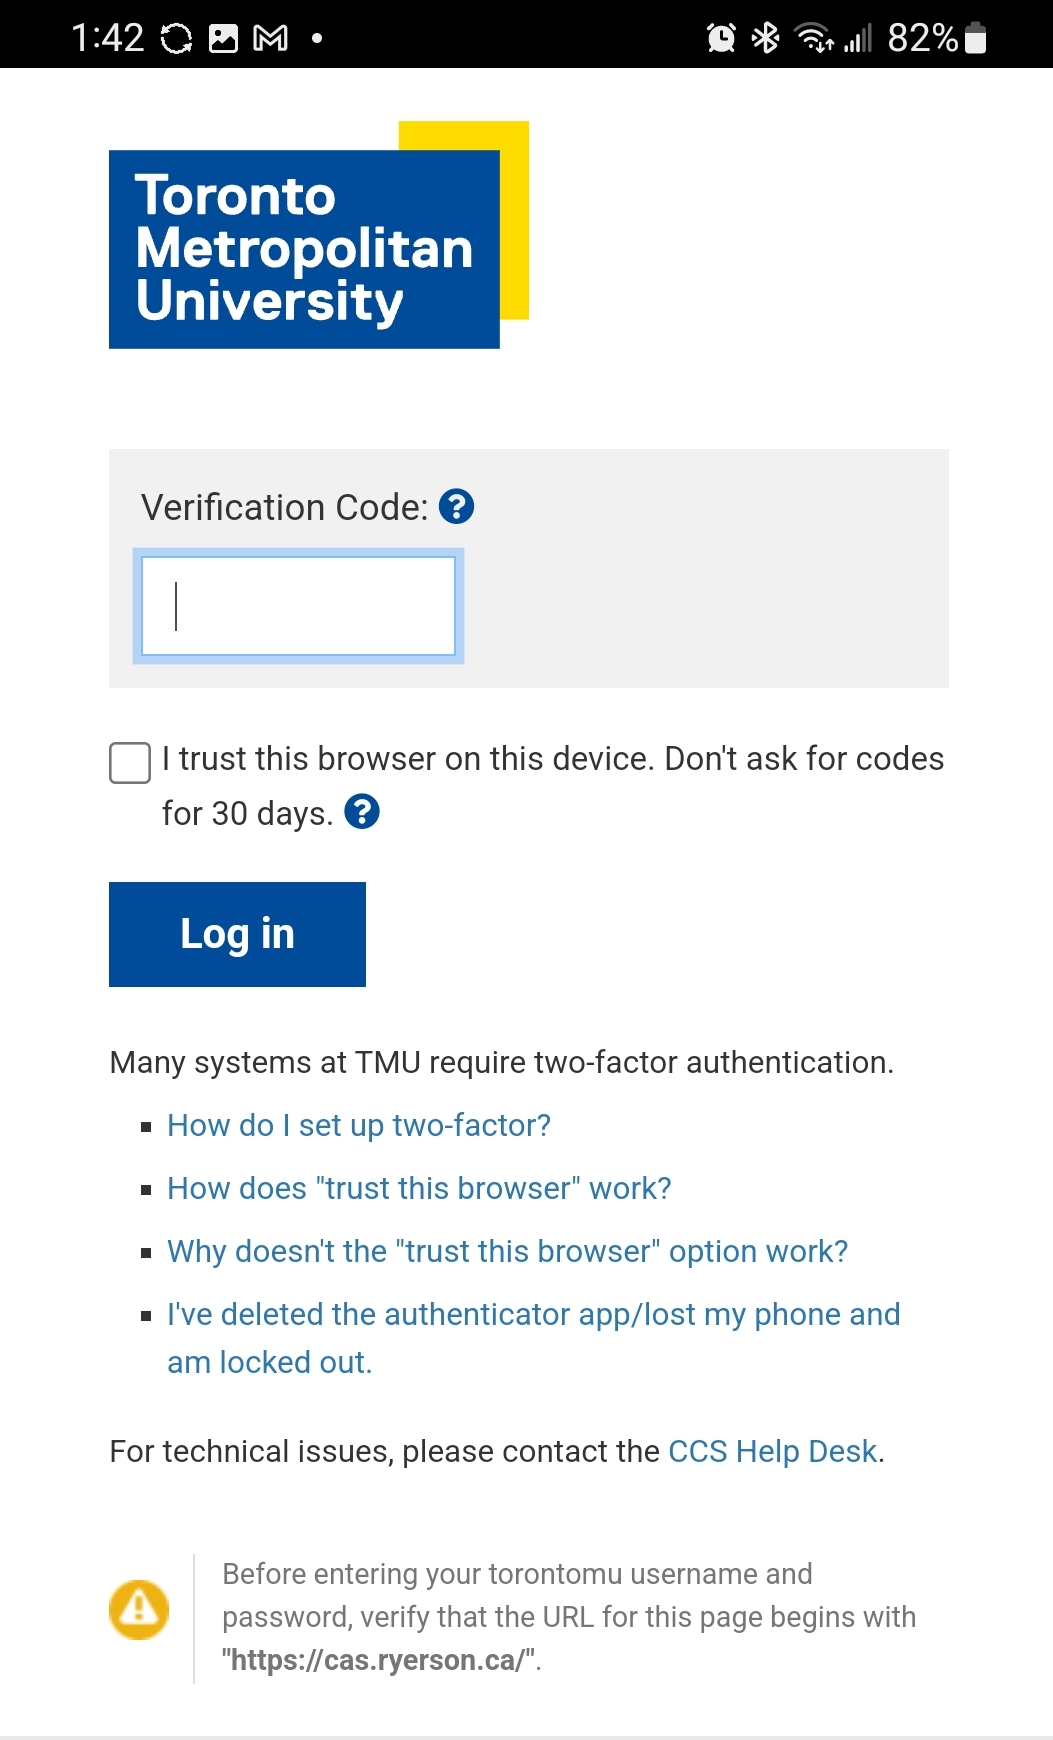Open 'How do I set up two-factor?' link

[x=359, y=1125]
